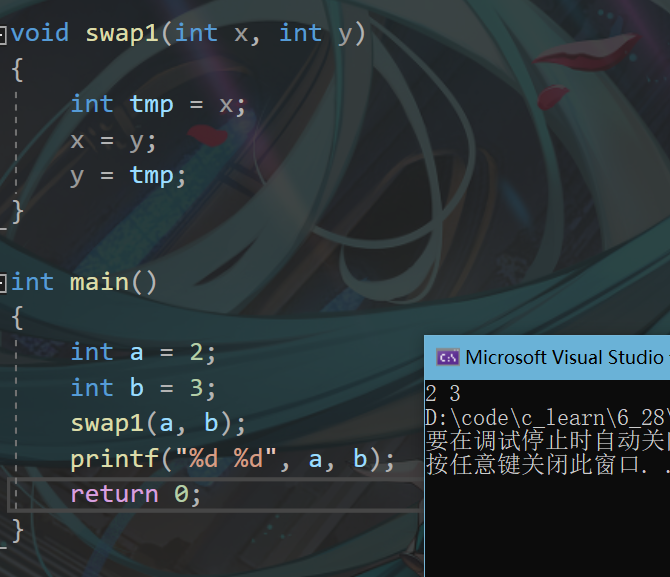This screenshot has width=670, height=577.
Task: Click the 'int main()' declaration
Action: click(x=84, y=283)
